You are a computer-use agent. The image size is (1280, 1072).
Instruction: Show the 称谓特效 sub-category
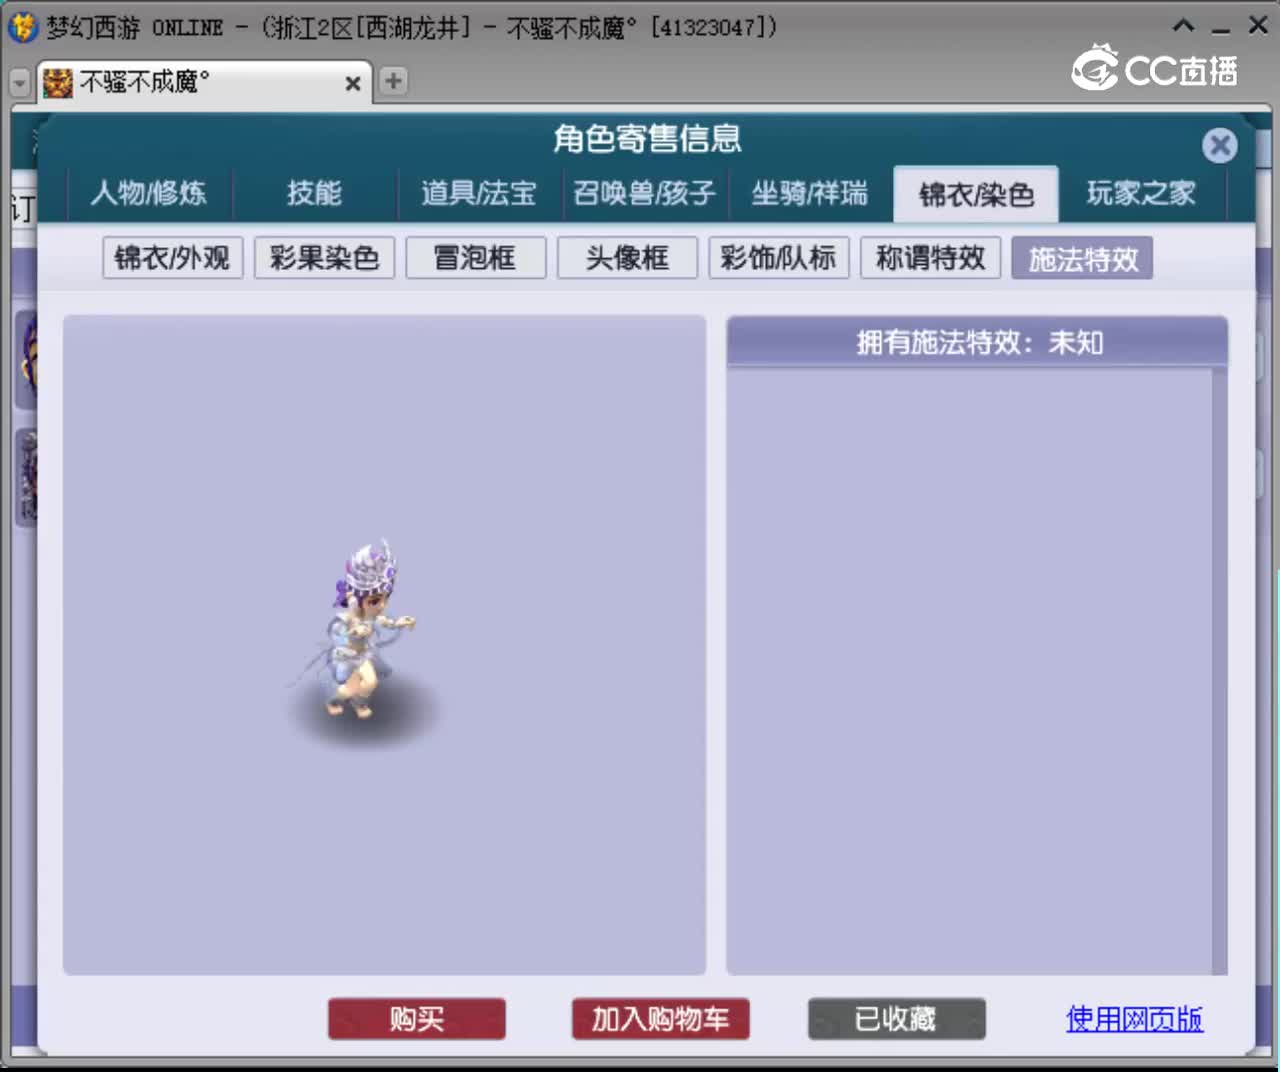coord(931,258)
